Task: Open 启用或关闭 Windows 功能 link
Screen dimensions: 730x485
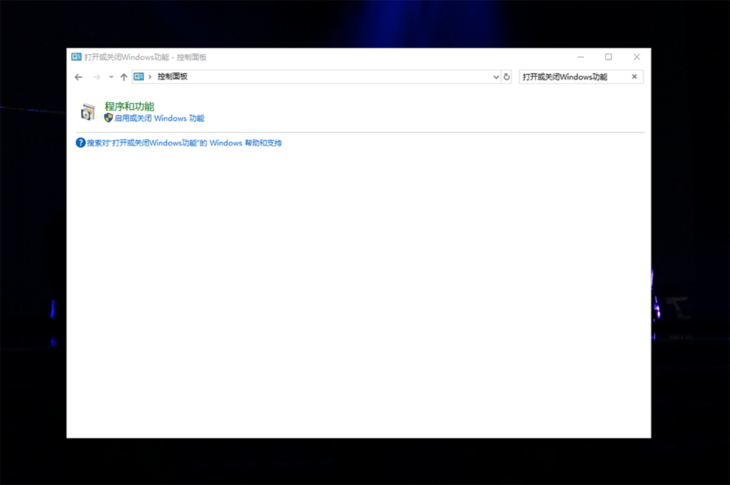Action: (159, 118)
